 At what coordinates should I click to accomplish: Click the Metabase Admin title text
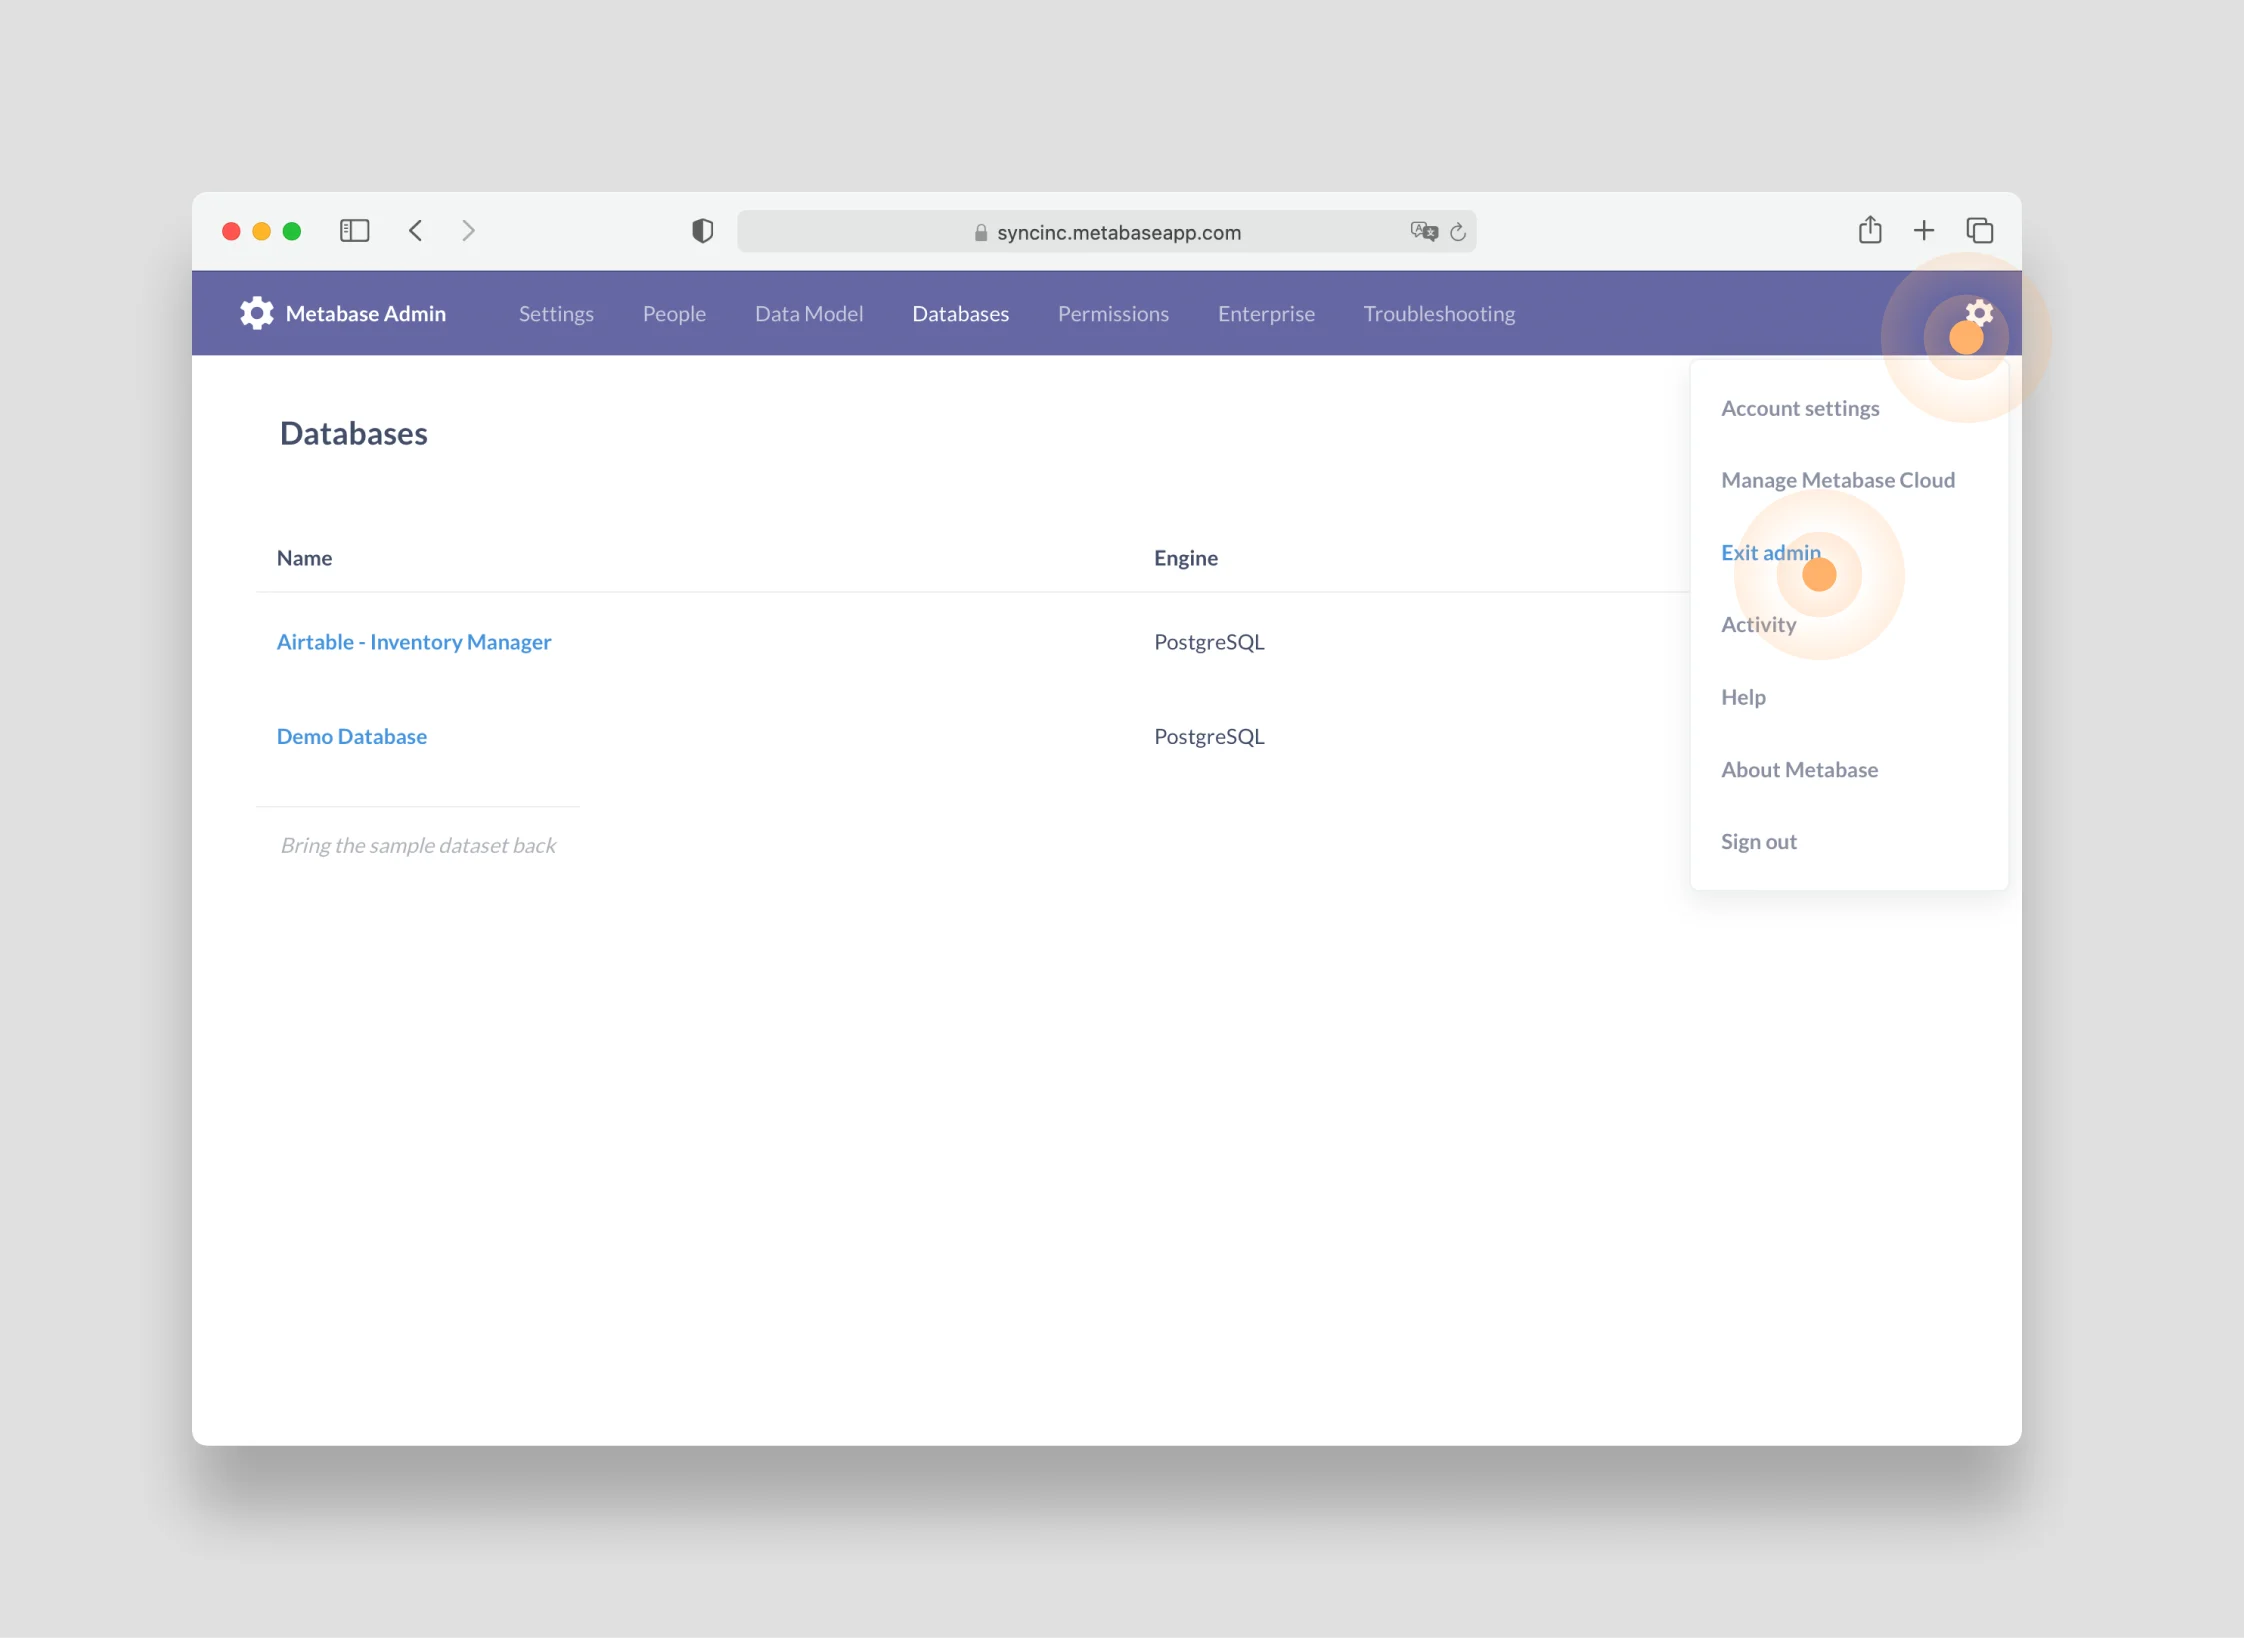tap(366, 314)
